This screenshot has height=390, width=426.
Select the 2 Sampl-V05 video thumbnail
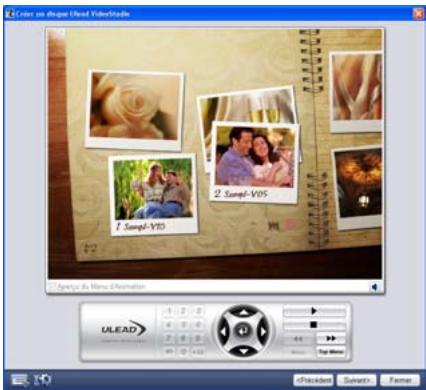[255, 162]
